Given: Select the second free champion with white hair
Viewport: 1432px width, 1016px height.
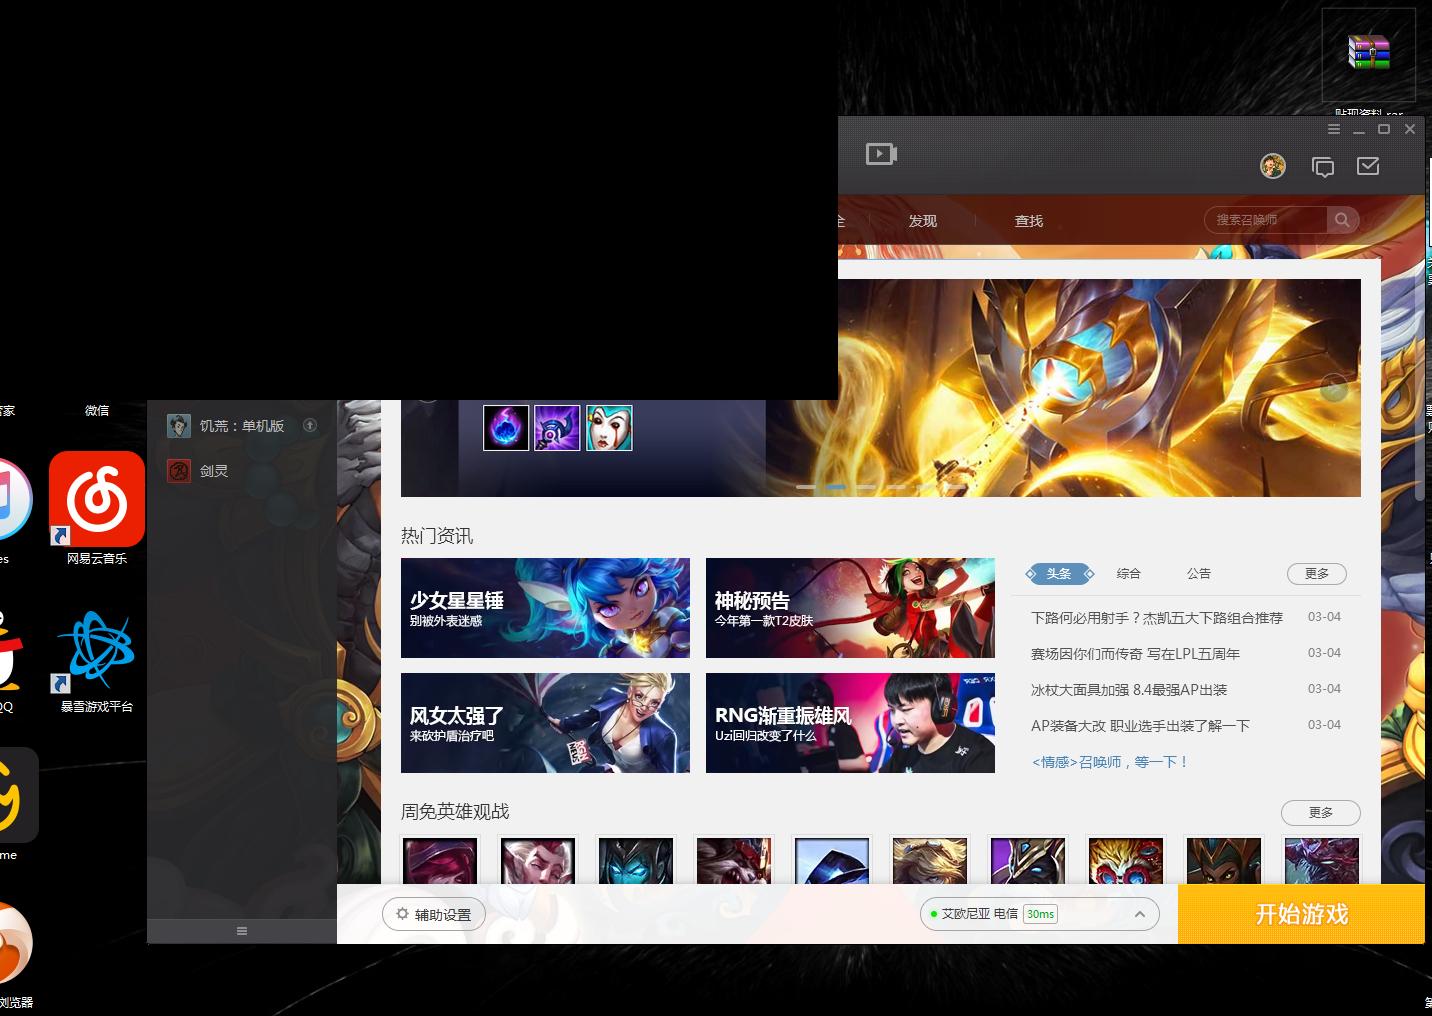Looking at the screenshot, I should click(x=538, y=861).
